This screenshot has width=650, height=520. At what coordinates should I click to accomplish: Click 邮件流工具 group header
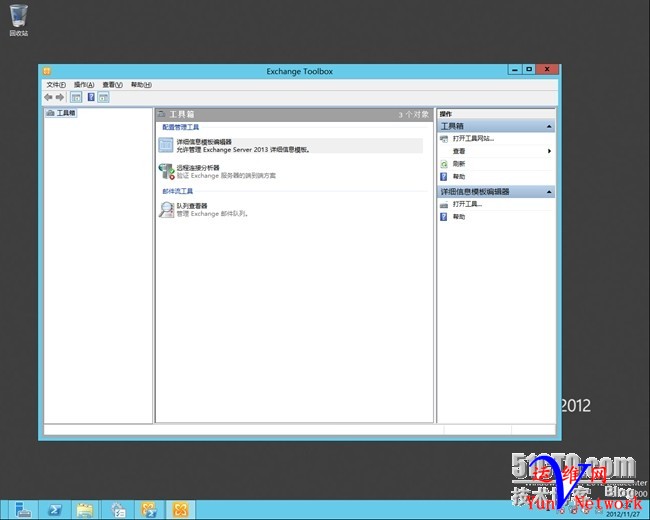point(177,191)
